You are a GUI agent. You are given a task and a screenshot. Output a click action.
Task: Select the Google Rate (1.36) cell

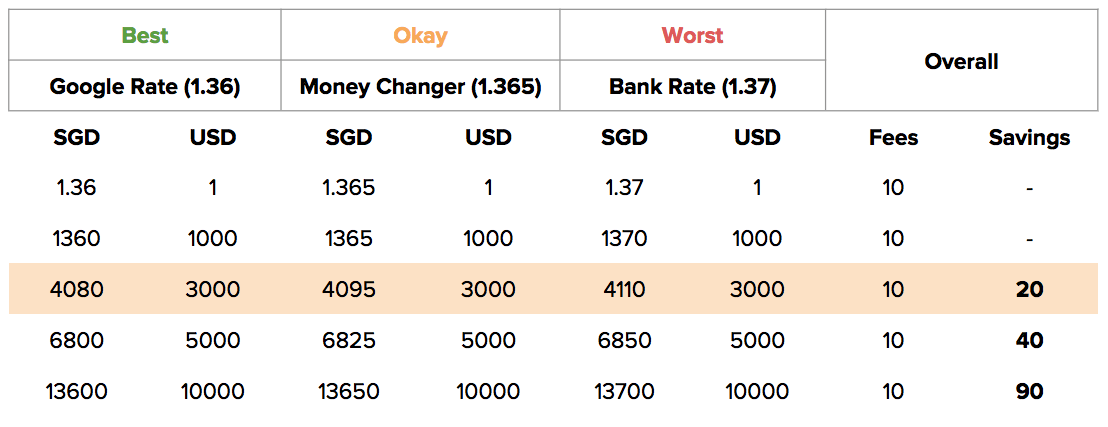click(145, 86)
